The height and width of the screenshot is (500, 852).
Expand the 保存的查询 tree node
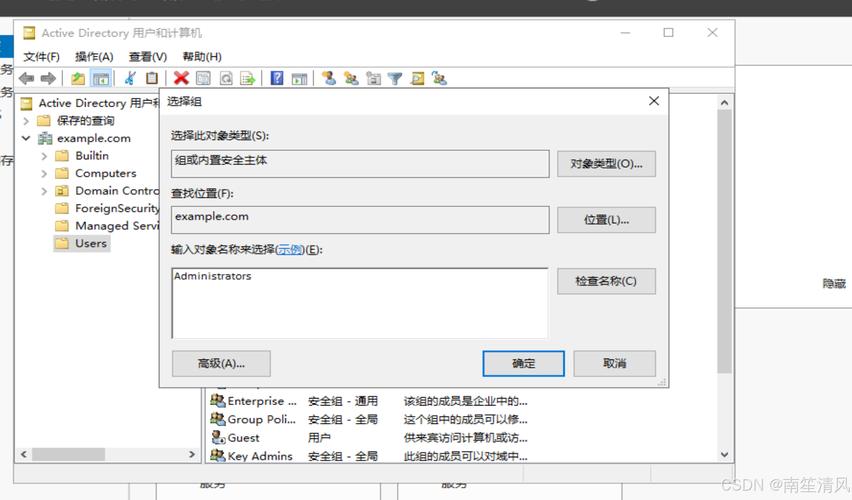tap(26, 121)
